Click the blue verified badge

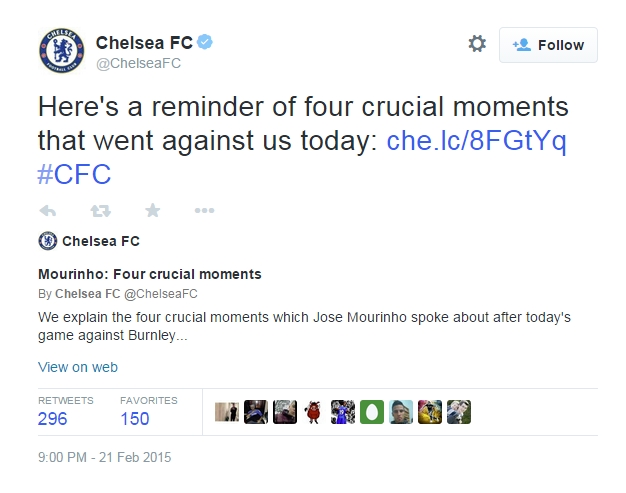pos(205,43)
